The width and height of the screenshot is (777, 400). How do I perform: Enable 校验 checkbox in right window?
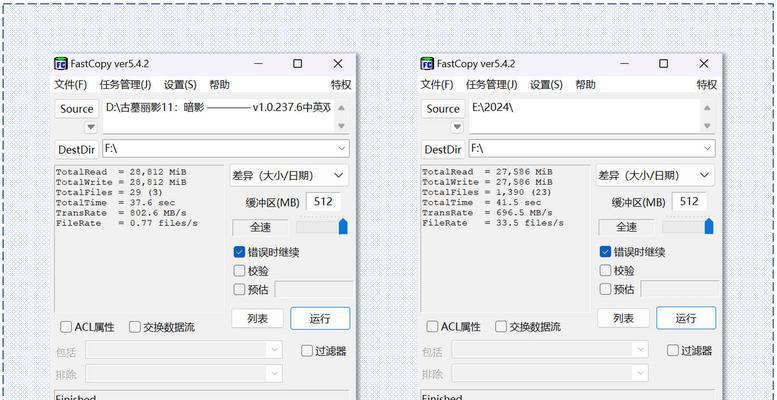605,271
